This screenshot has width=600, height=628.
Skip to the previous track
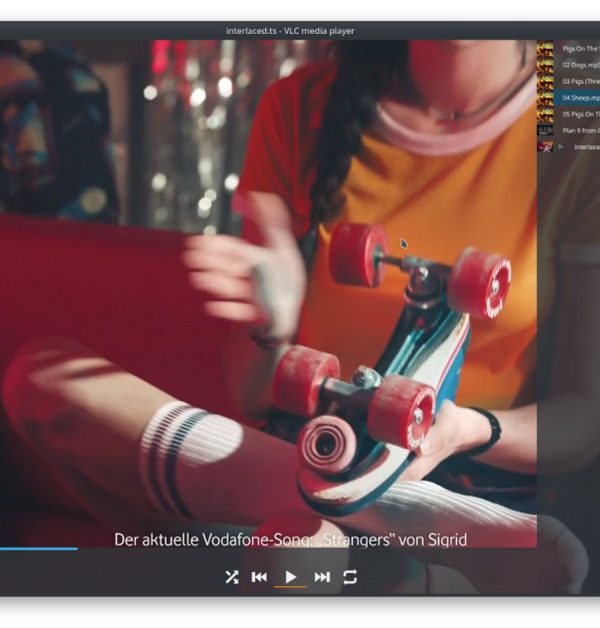(x=259, y=577)
